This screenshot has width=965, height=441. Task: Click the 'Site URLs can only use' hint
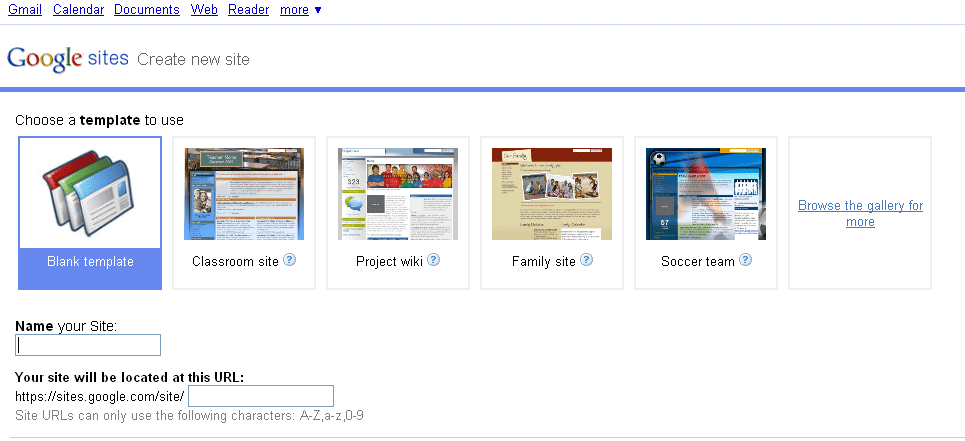[x=189, y=416]
